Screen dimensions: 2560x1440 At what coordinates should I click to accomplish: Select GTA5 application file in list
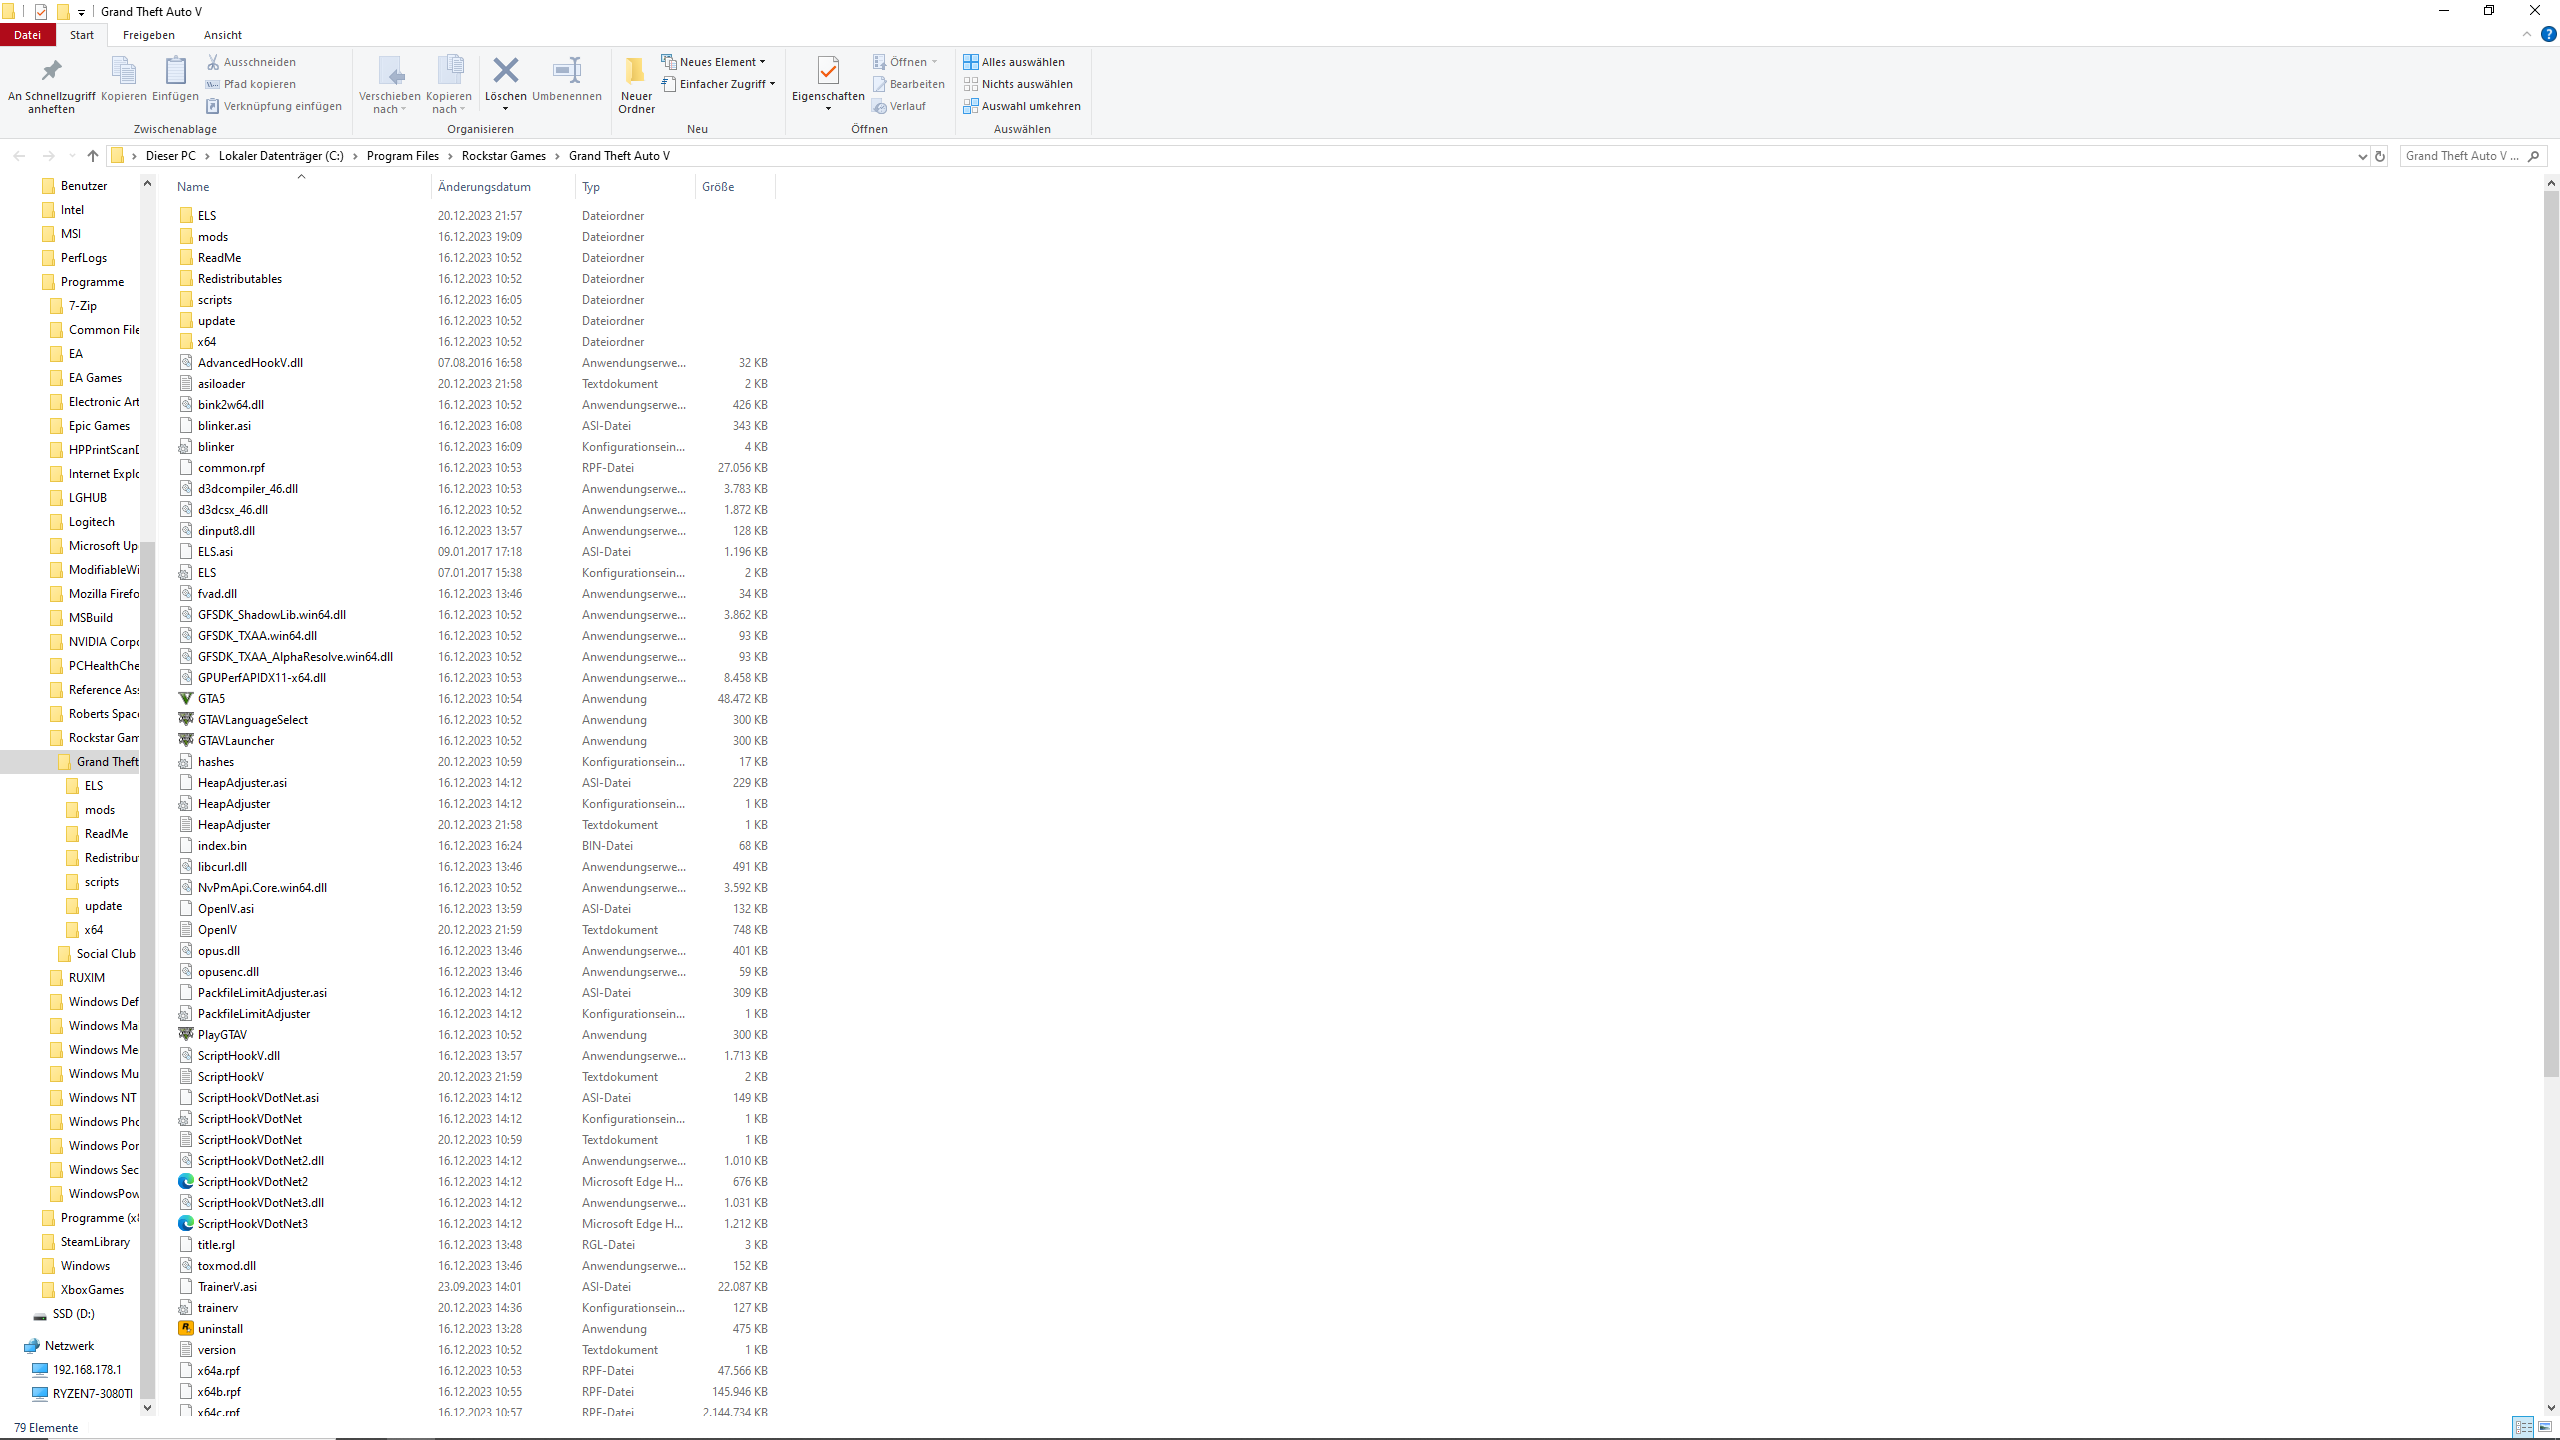211,699
